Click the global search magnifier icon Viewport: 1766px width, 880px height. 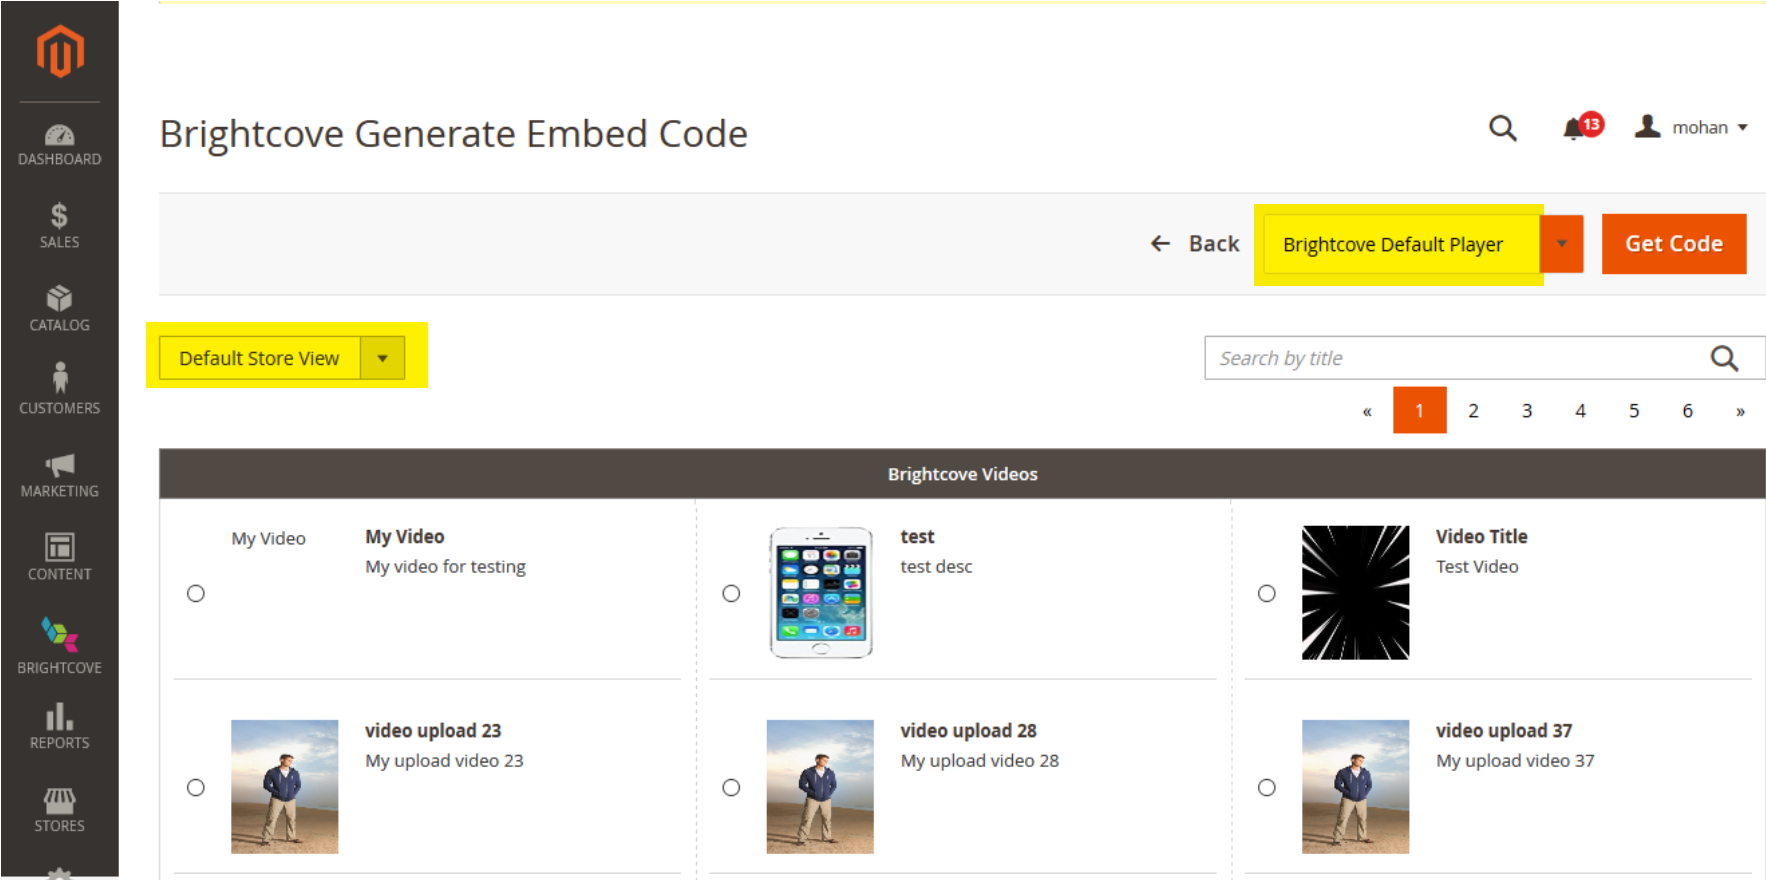(1503, 128)
